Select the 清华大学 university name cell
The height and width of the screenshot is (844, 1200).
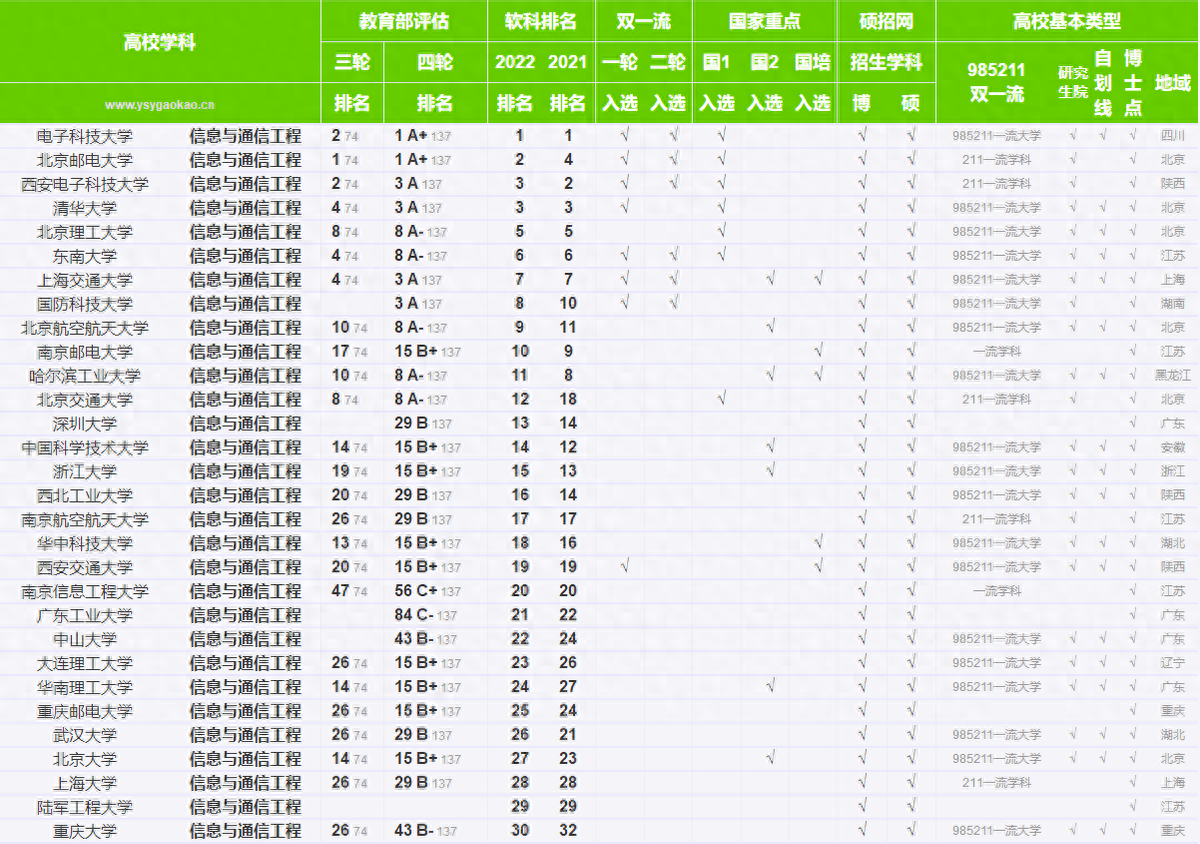85,208
